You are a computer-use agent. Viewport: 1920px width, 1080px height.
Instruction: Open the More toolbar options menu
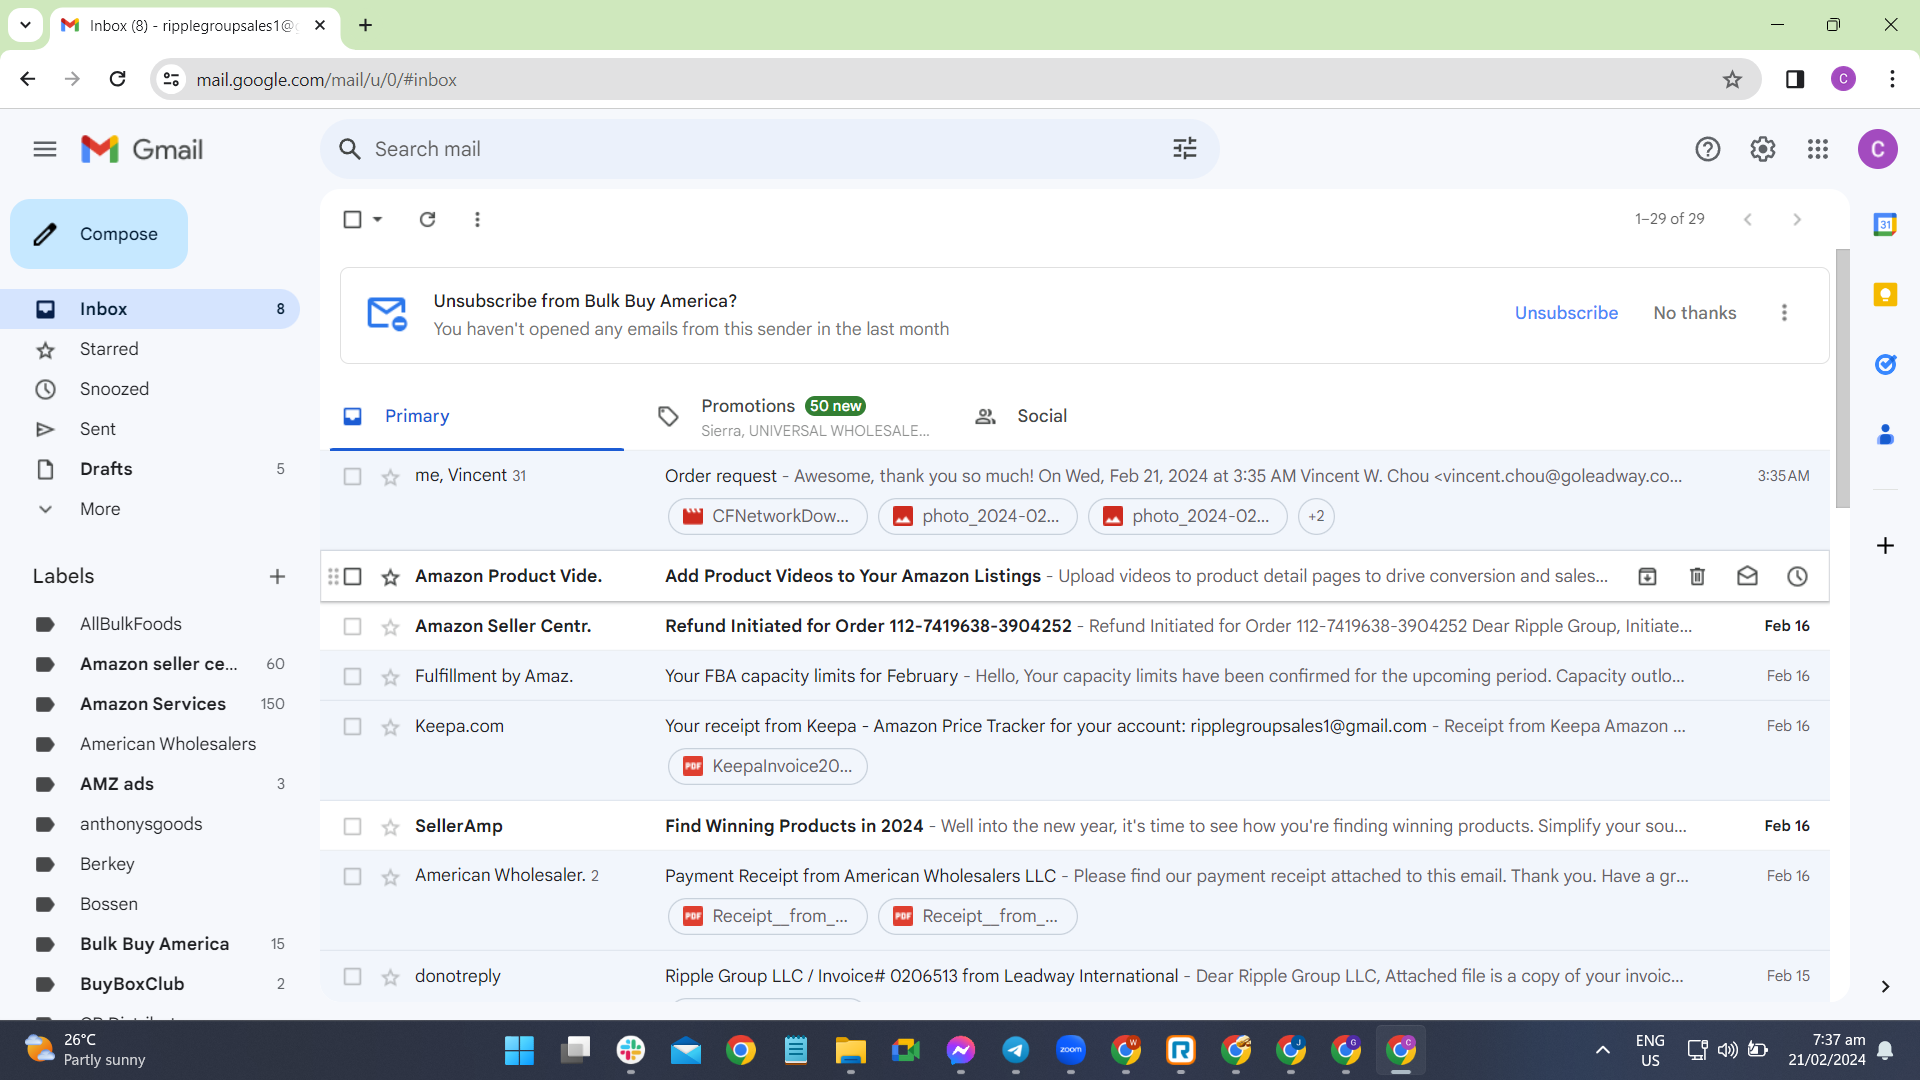477,219
